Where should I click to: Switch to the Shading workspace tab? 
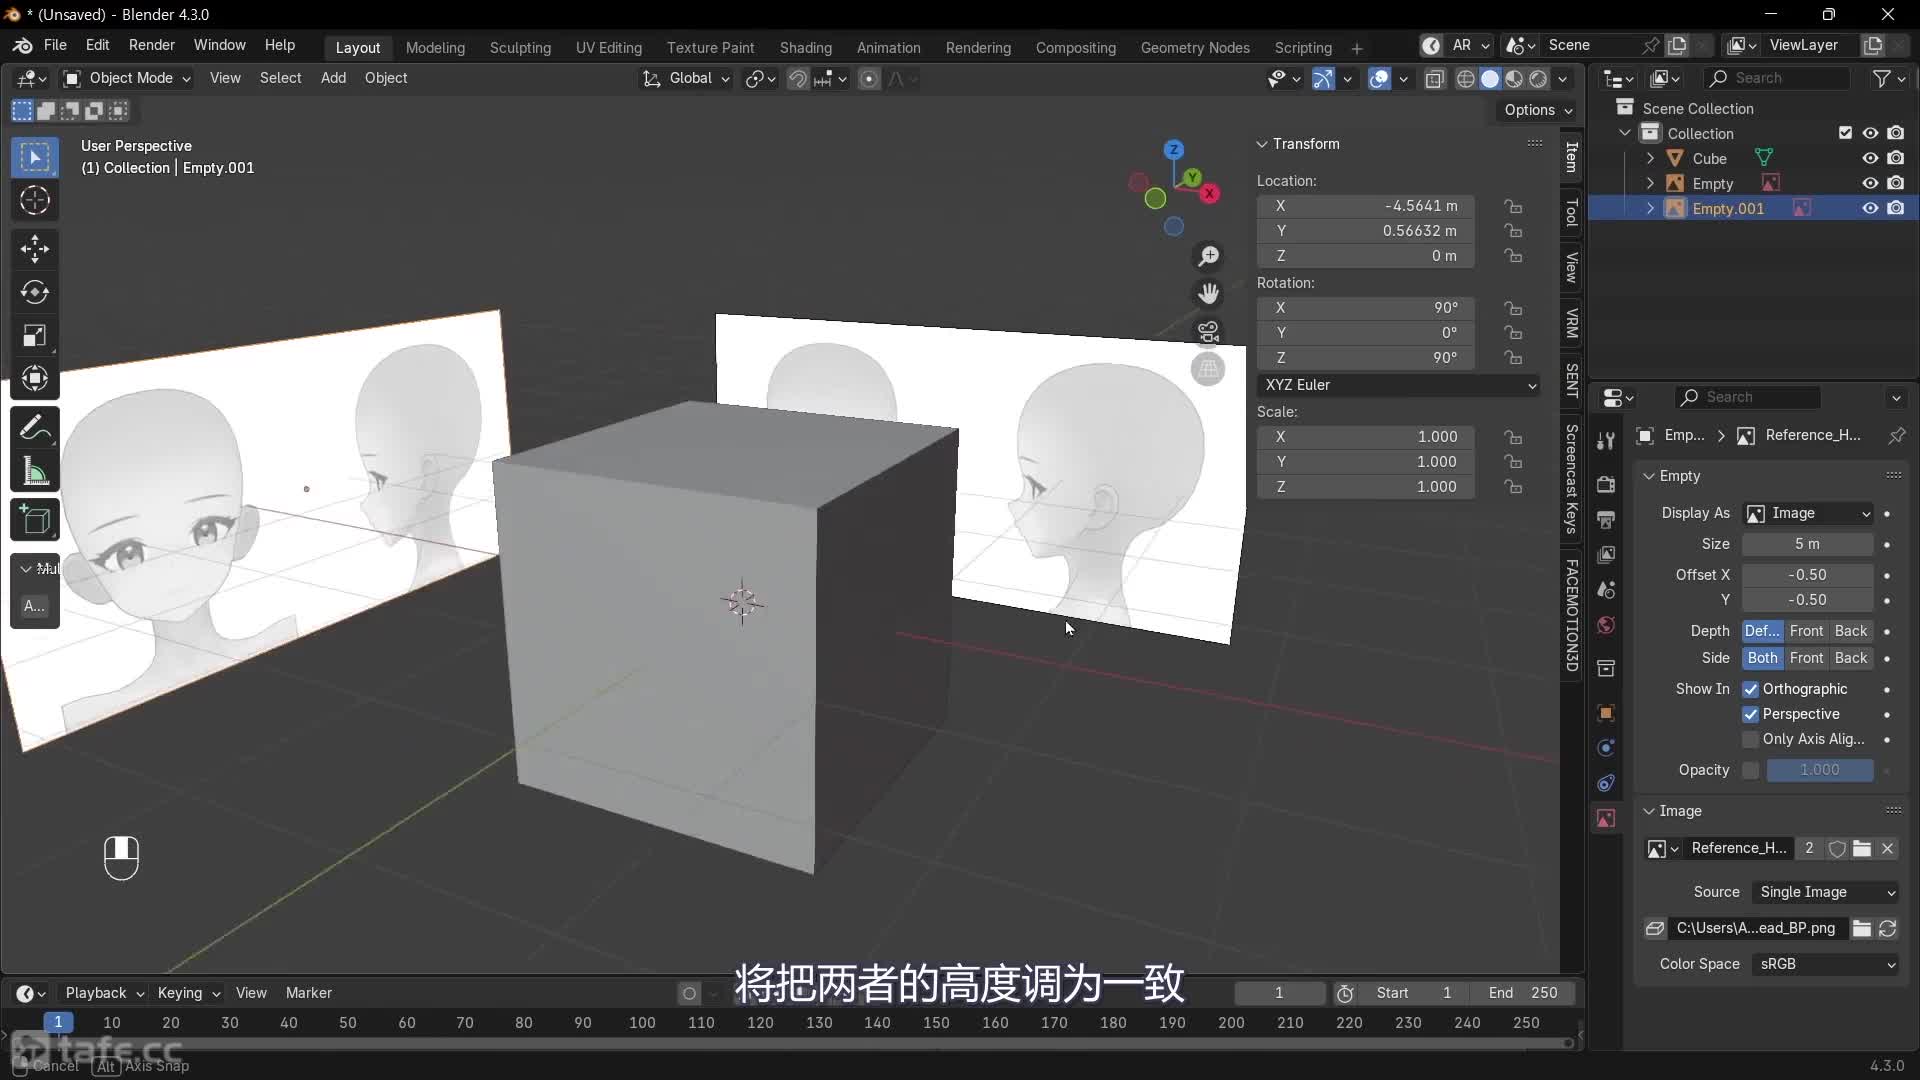coord(805,47)
